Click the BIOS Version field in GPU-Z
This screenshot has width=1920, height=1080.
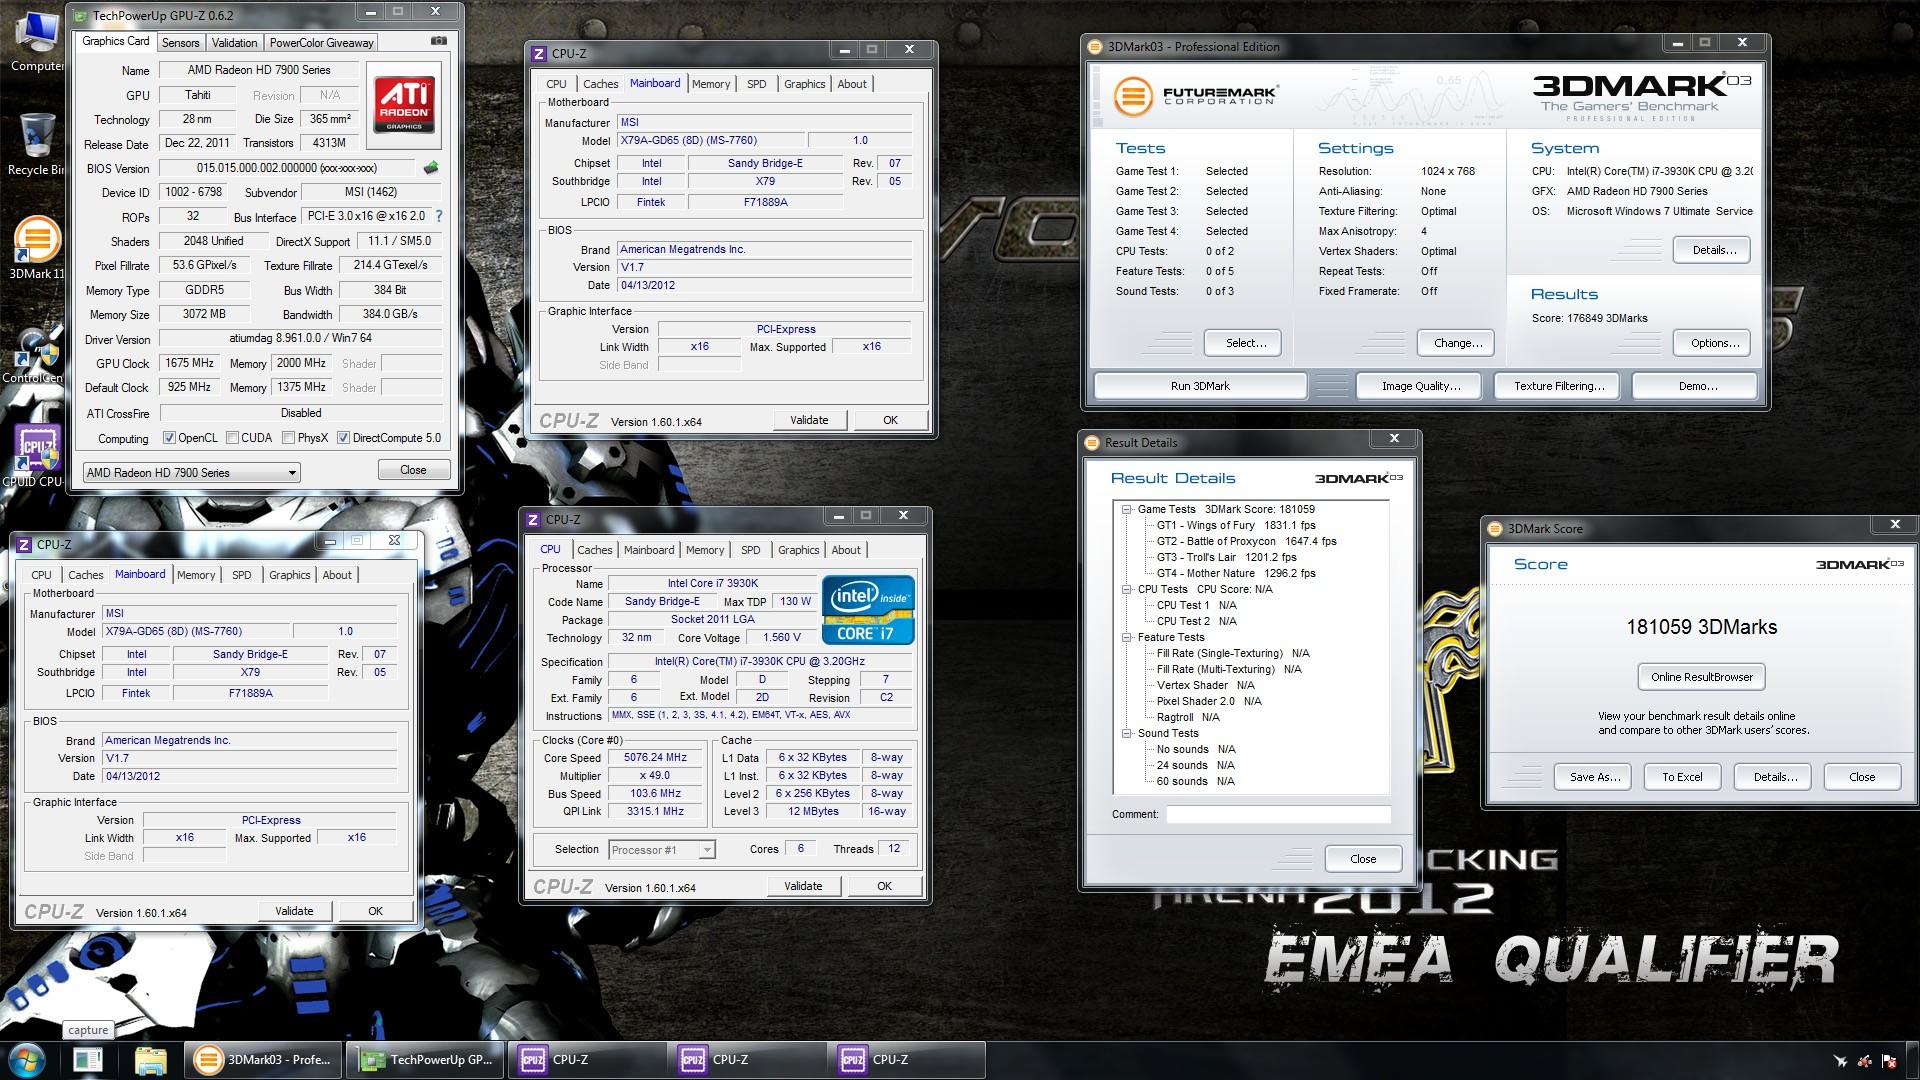[287, 168]
